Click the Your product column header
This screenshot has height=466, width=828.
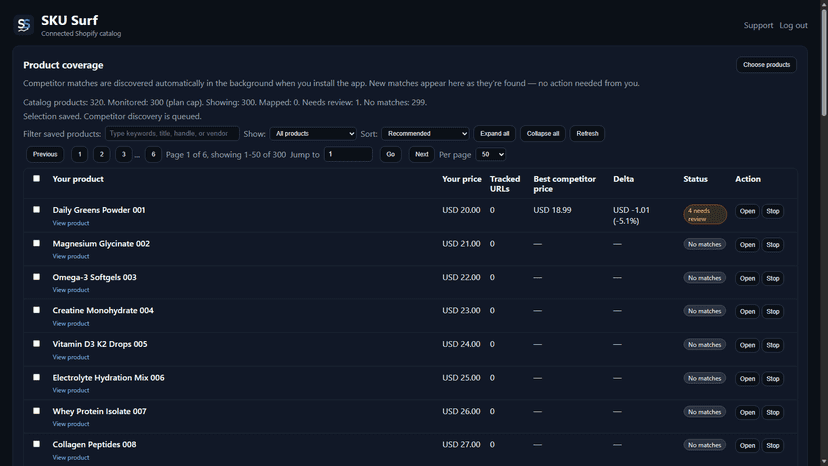[78, 179]
